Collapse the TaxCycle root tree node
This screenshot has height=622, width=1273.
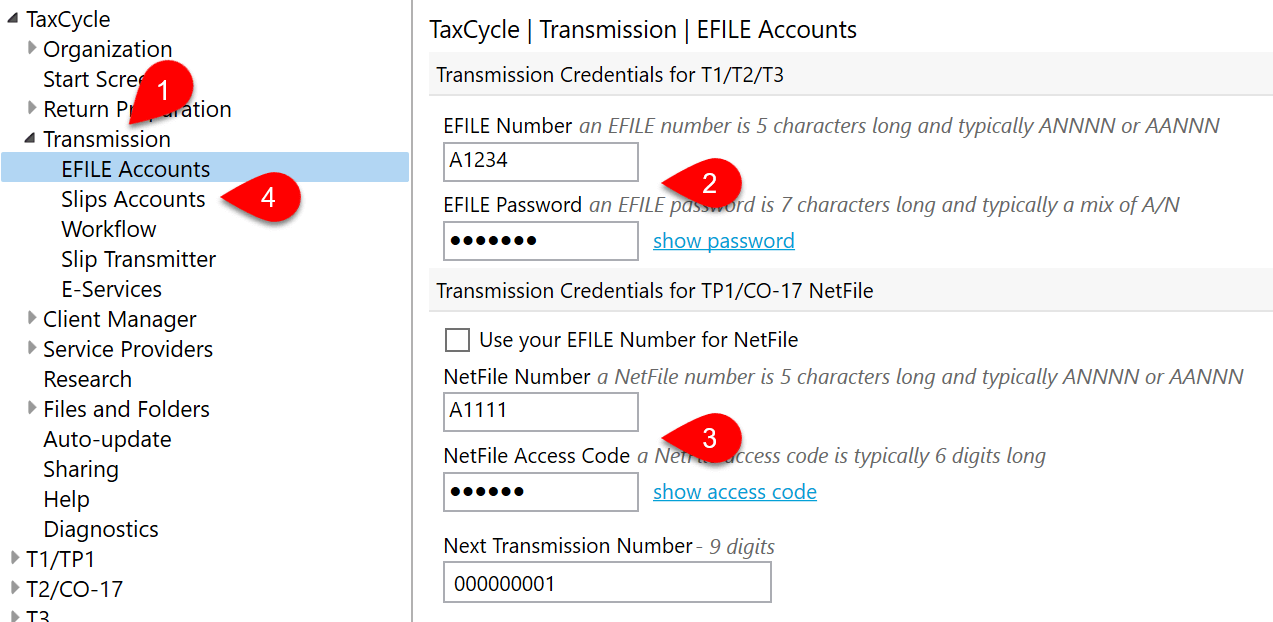click(14, 19)
